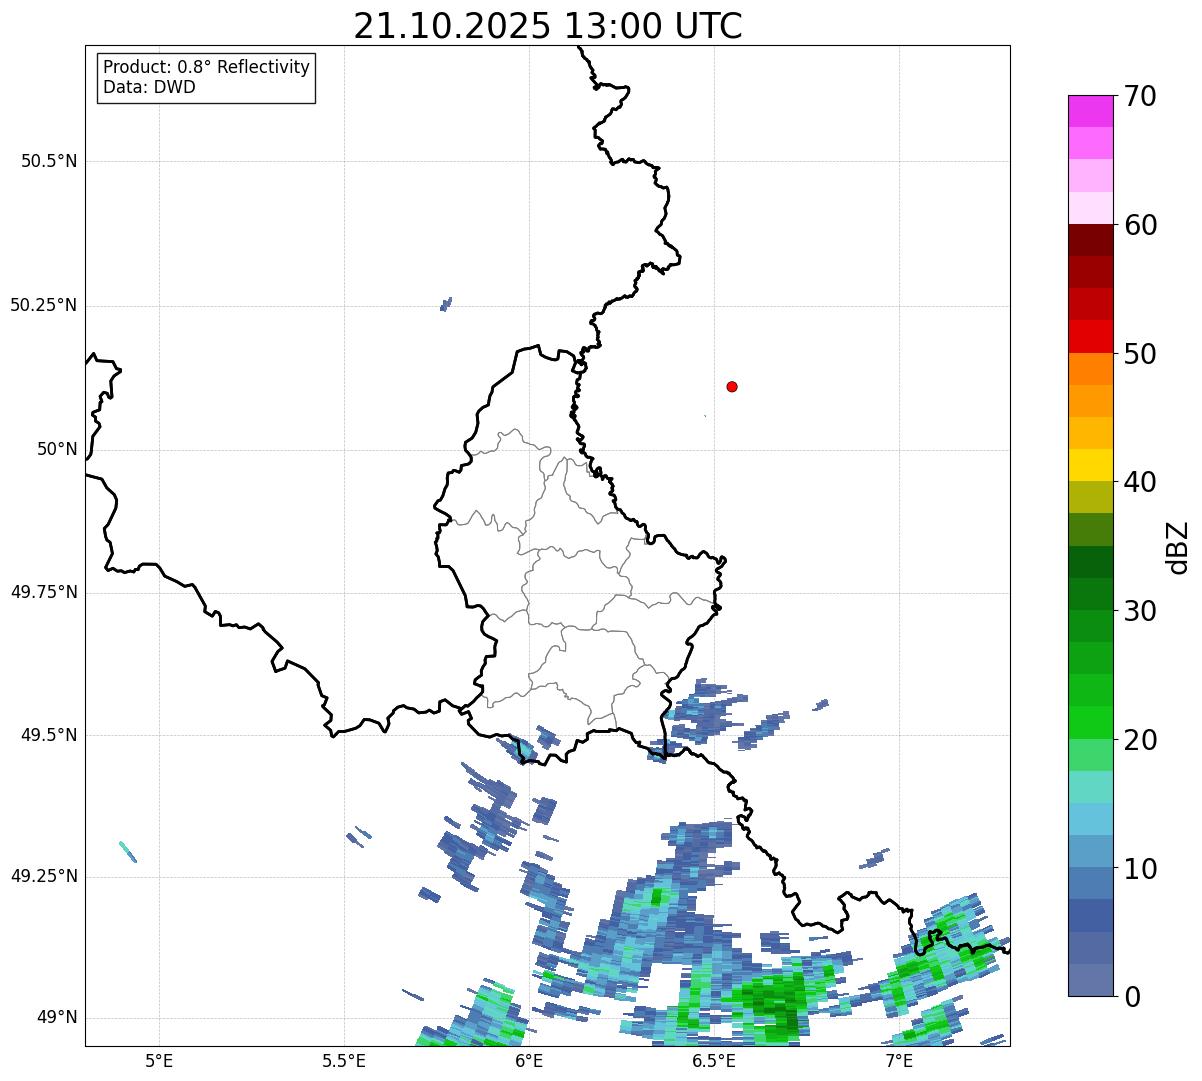Image resolution: width=1202 pixels, height=1081 pixels.
Task: Click the yellow colorbar swatch above 40
Action: coord(1090,465)
